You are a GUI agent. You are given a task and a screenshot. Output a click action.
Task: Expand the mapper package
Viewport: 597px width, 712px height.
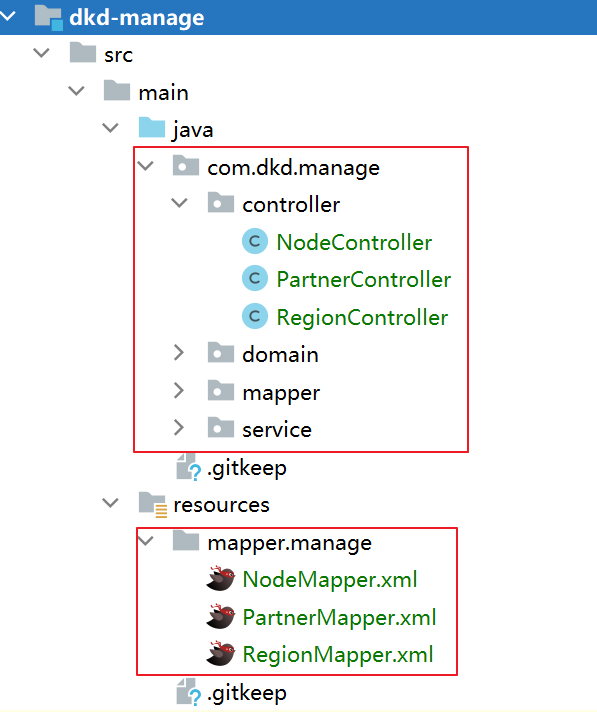pyautogui.click(x=179, y=391)
